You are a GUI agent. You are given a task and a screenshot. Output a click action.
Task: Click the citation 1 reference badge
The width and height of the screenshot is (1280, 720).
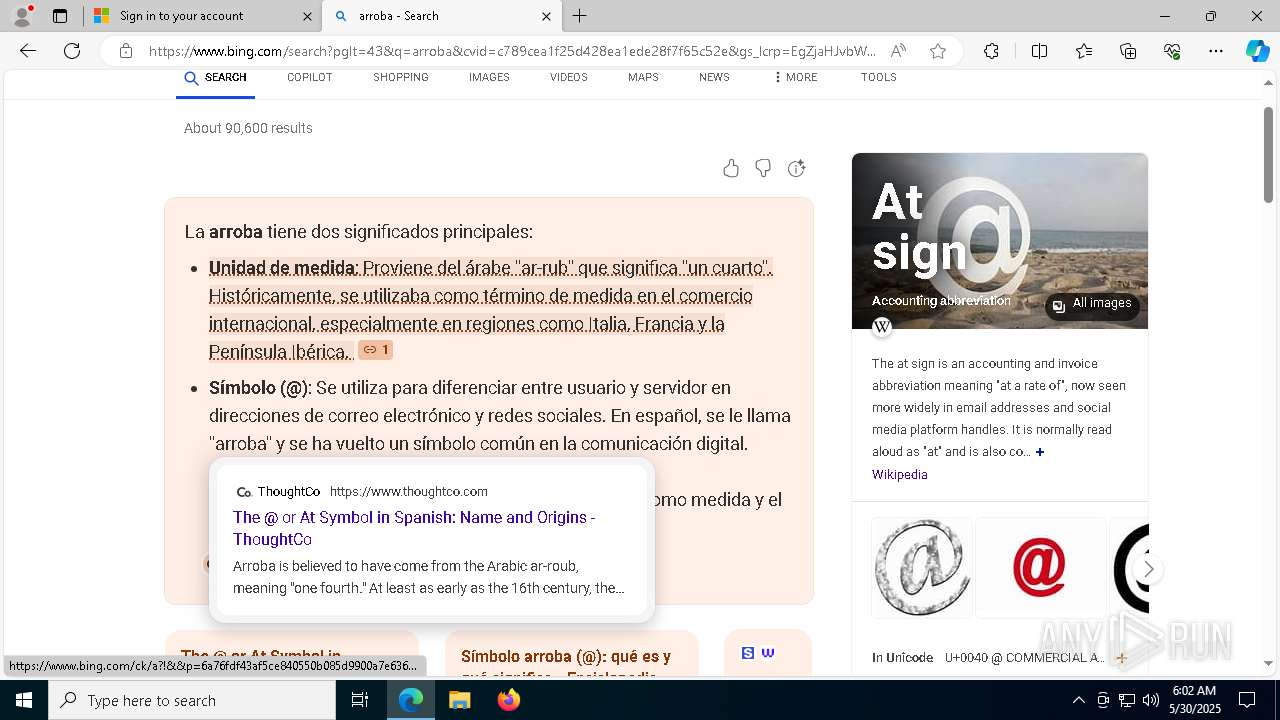point(376,350)
